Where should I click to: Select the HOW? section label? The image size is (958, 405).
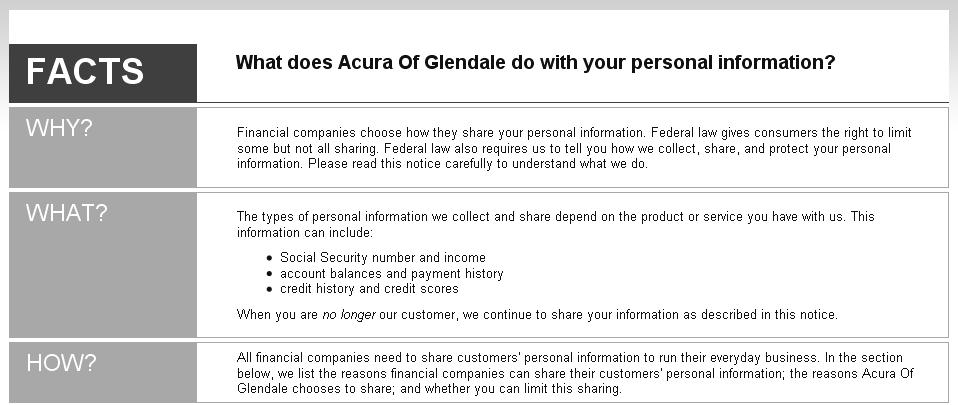[61, 363]
